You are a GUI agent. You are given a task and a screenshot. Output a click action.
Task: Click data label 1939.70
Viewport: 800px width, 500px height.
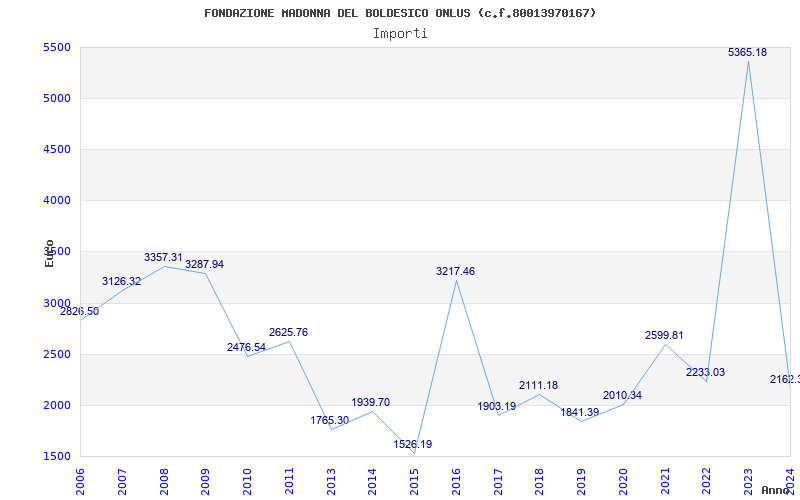click(370, 402)
